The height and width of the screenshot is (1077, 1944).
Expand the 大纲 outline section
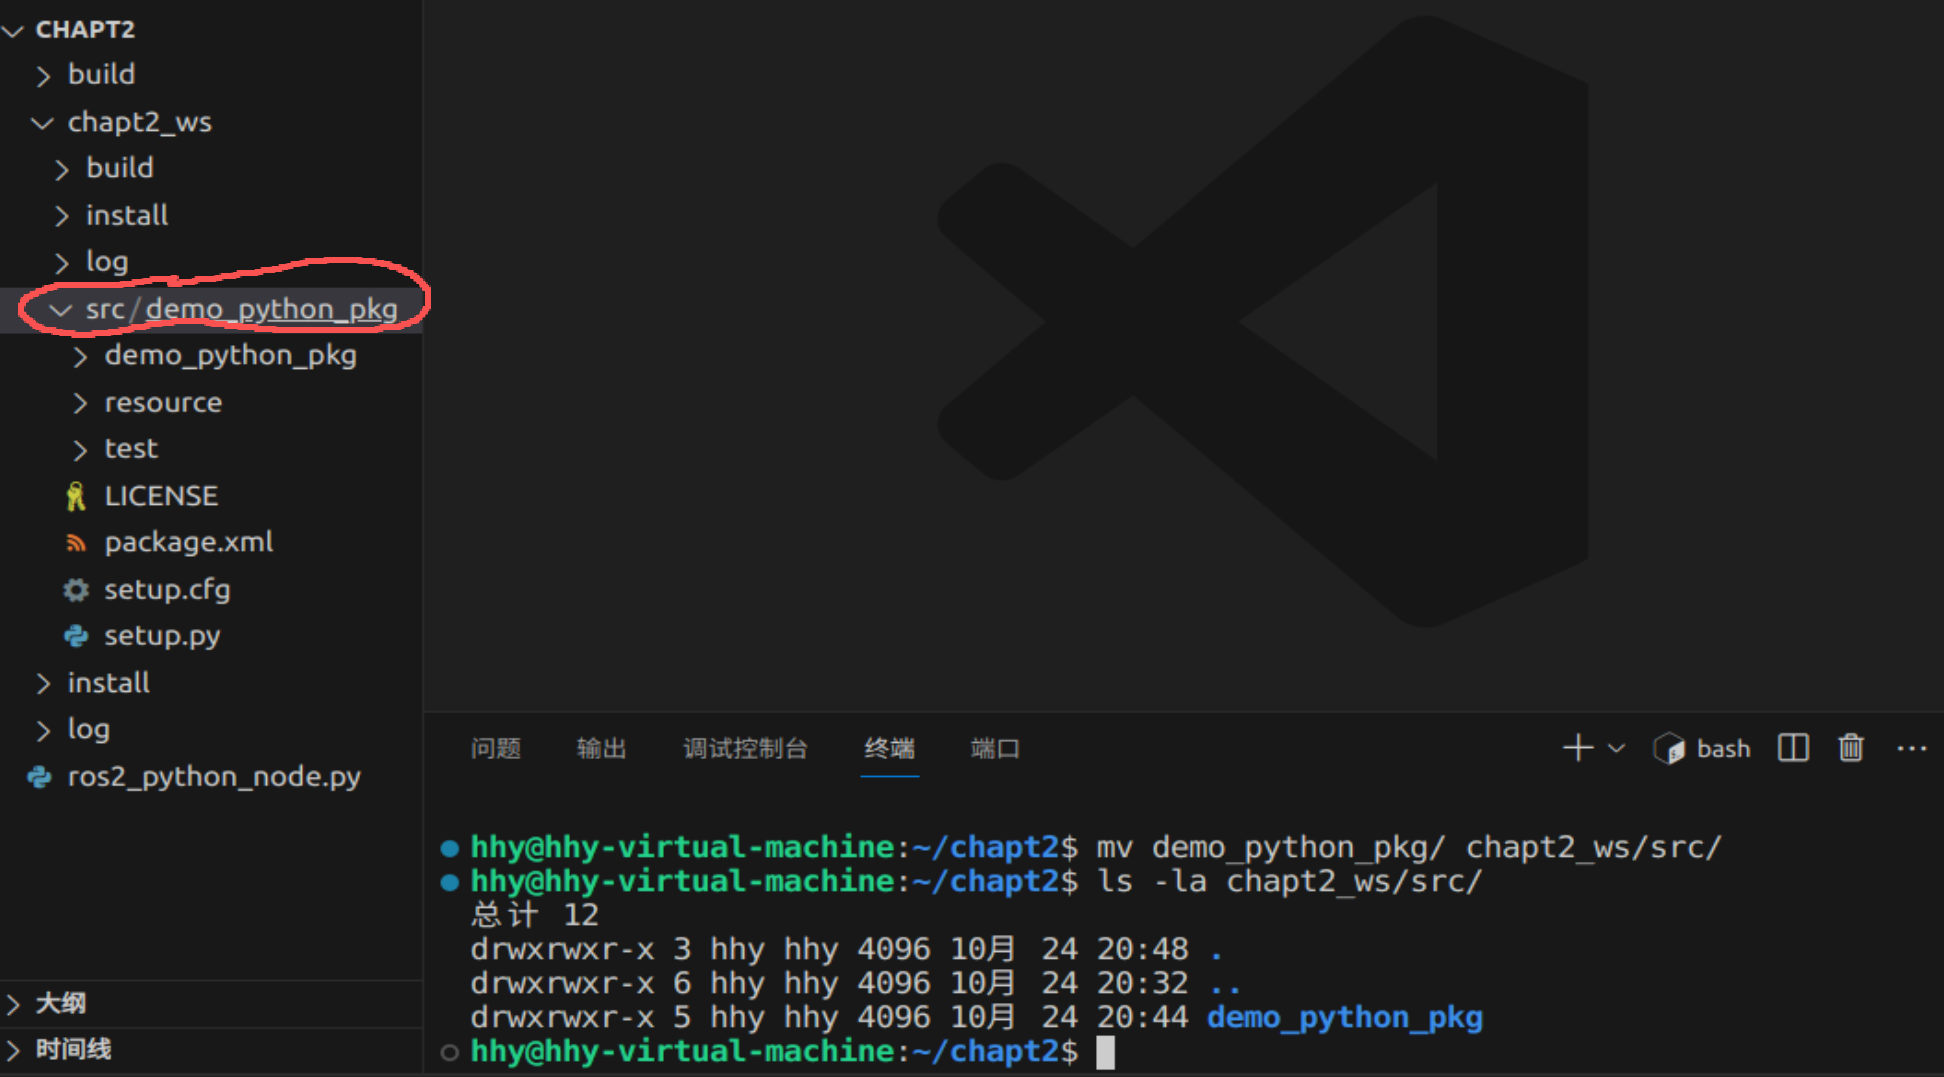pos(13,1003)
